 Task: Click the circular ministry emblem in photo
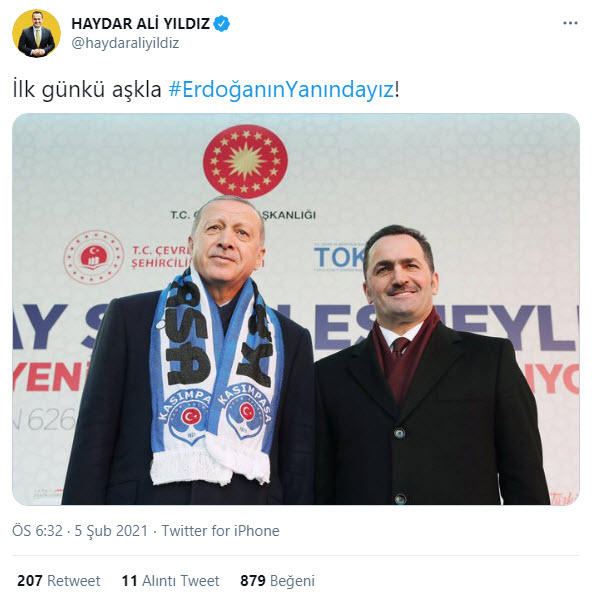tap(93, 257)
